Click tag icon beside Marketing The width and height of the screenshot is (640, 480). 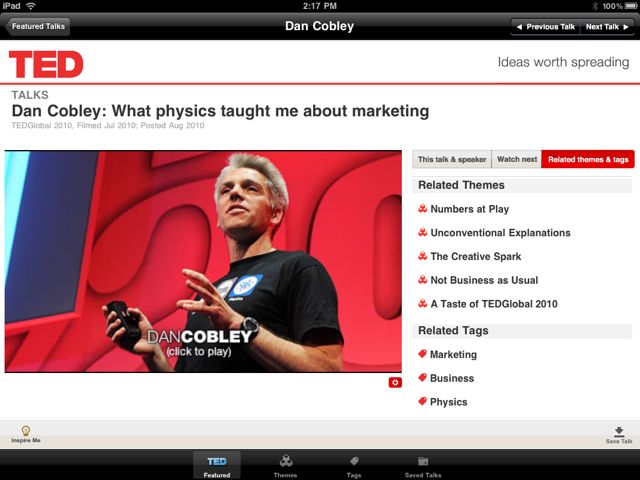pos(422,353)
